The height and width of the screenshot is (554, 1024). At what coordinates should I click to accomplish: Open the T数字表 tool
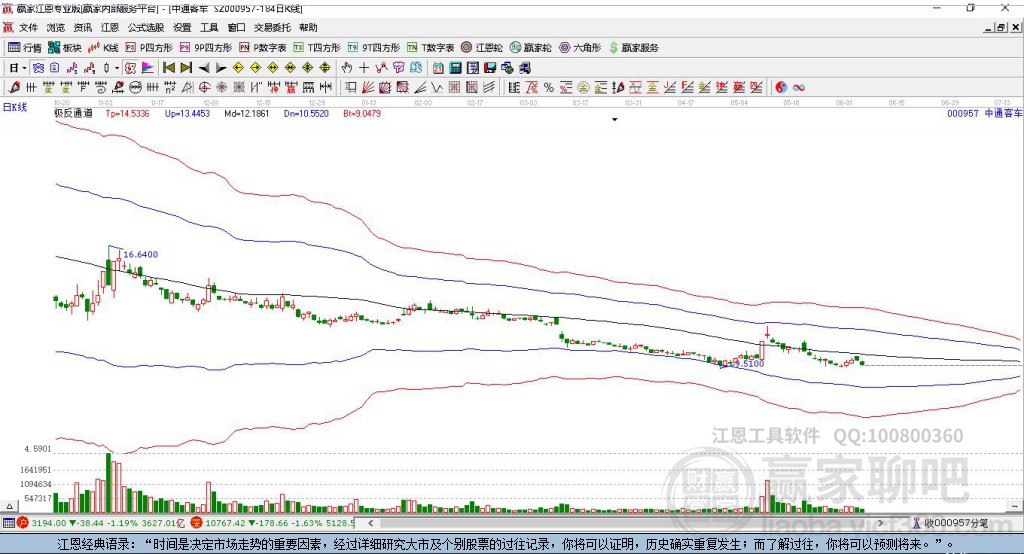(430, 48)
